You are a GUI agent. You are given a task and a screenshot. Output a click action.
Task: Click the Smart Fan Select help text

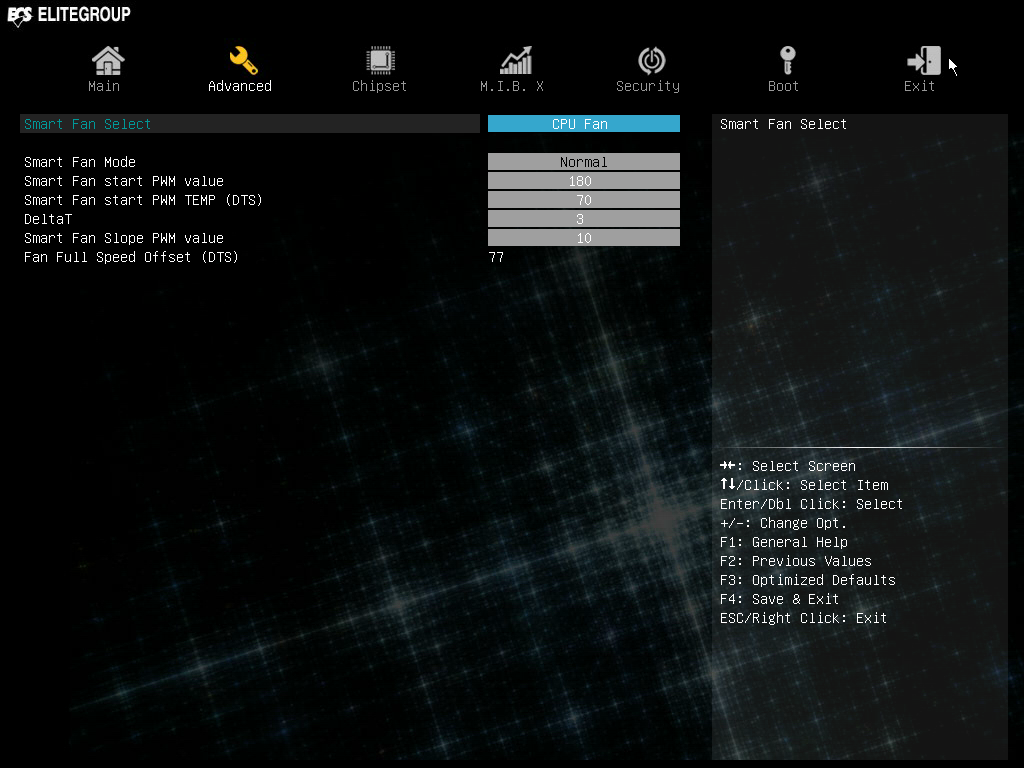click(x=783, y=124)
